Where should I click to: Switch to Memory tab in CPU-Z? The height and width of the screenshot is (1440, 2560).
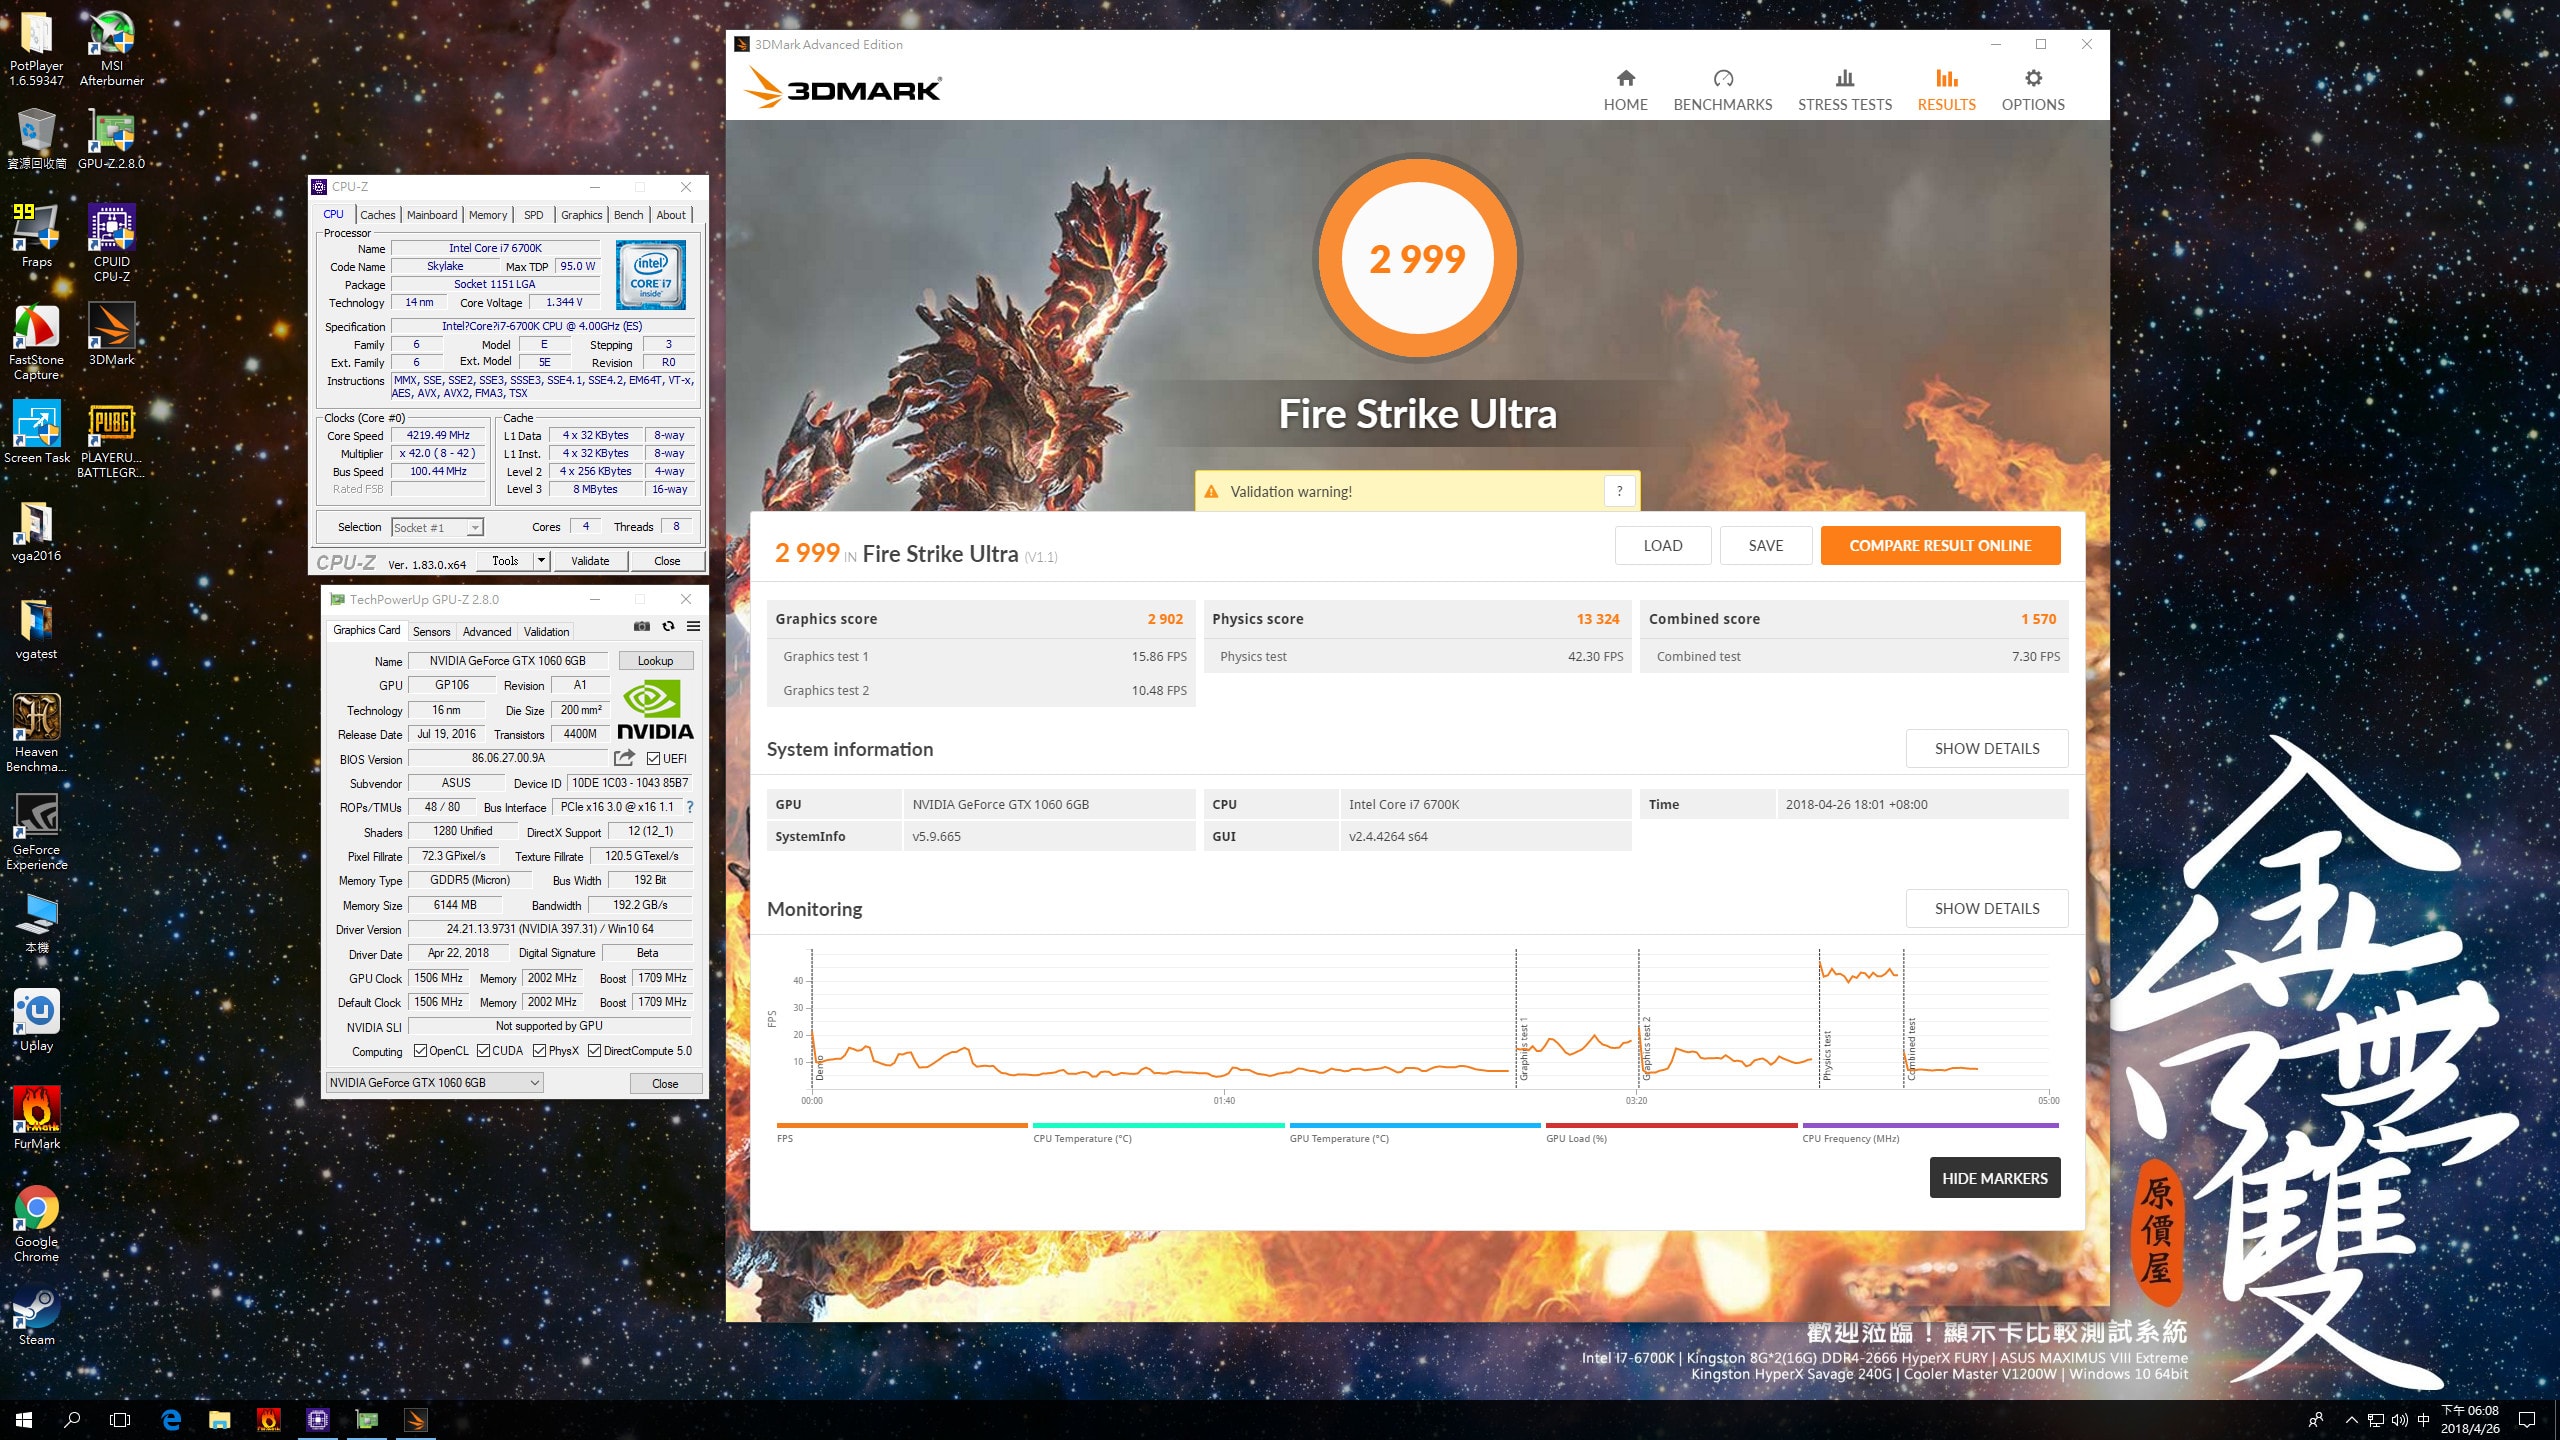[x=488, y=215]
